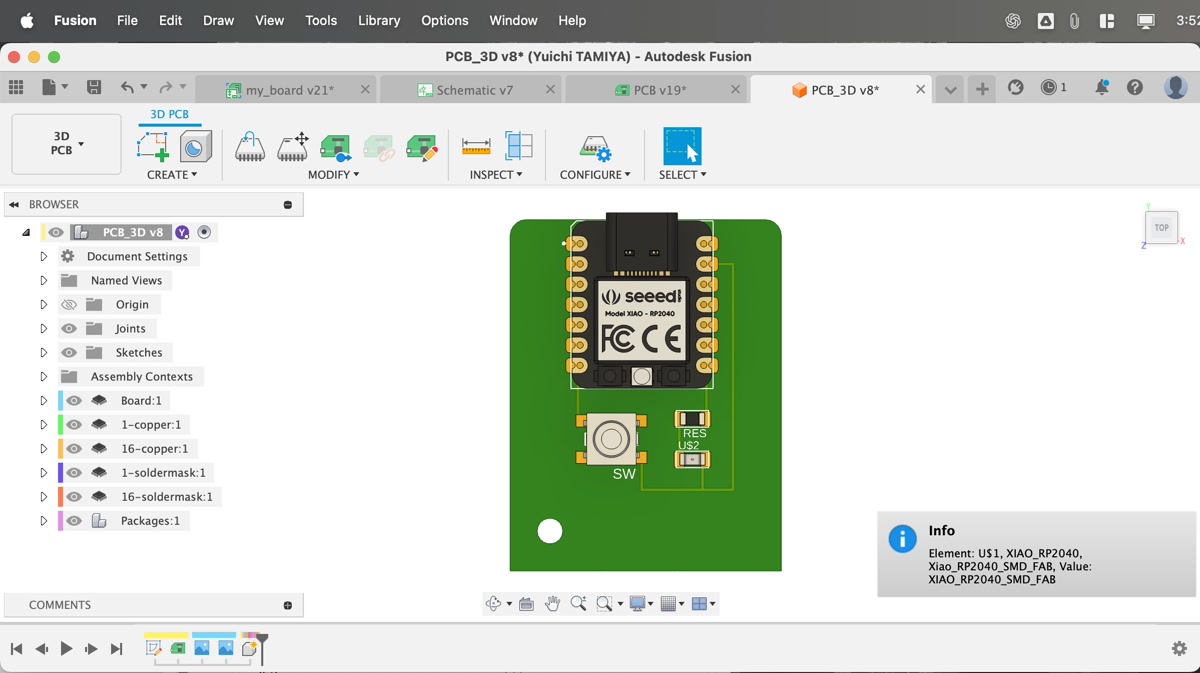
Task: Open the CREATE dropdown menu
Action: [x=172, y=174]
